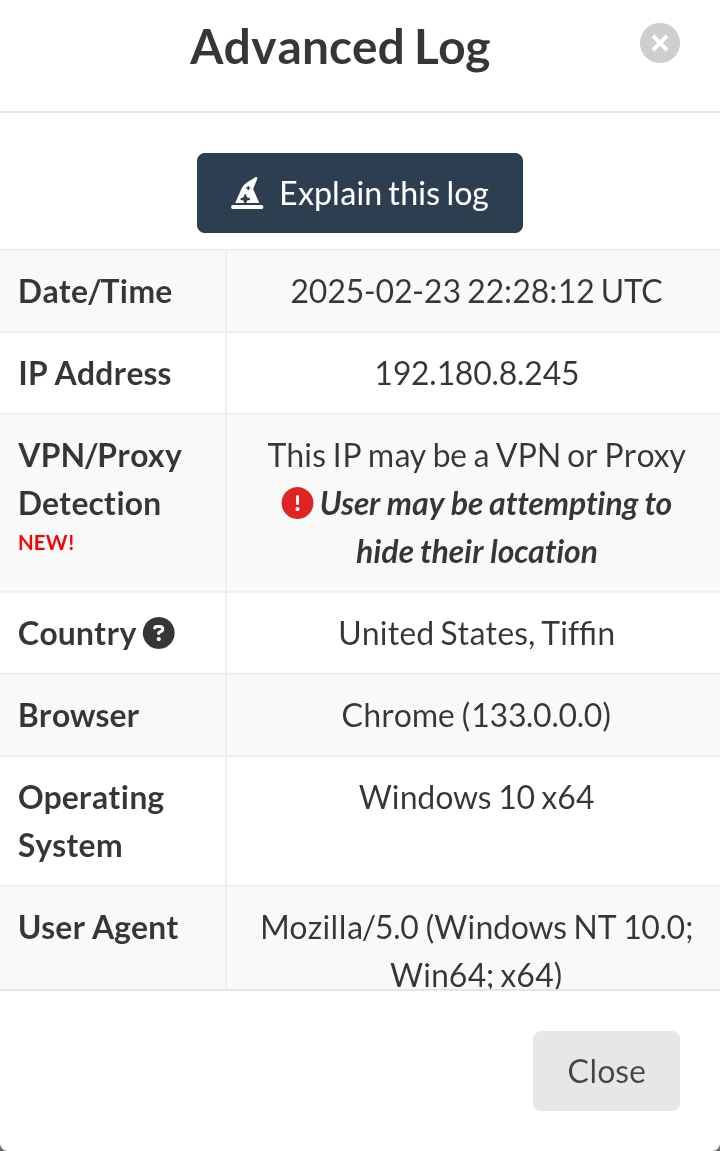Click the VPN/Proxy Detection row label
Image resolution: width=720 pixels, height=1151 pixels.
(x=100, y=479)
